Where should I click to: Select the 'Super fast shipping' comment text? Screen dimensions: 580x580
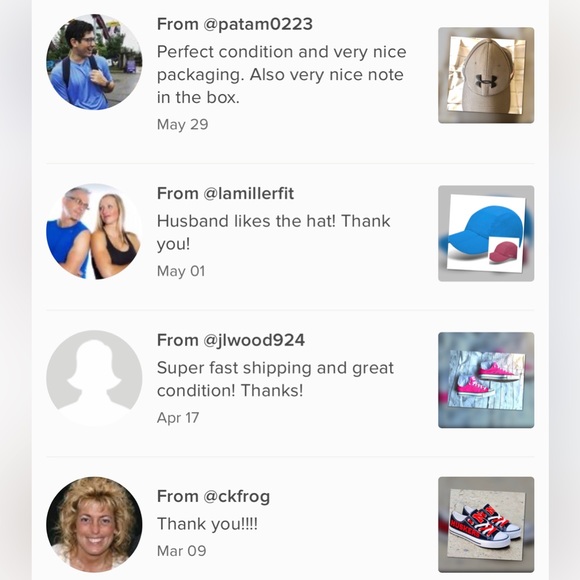[275, 379]
